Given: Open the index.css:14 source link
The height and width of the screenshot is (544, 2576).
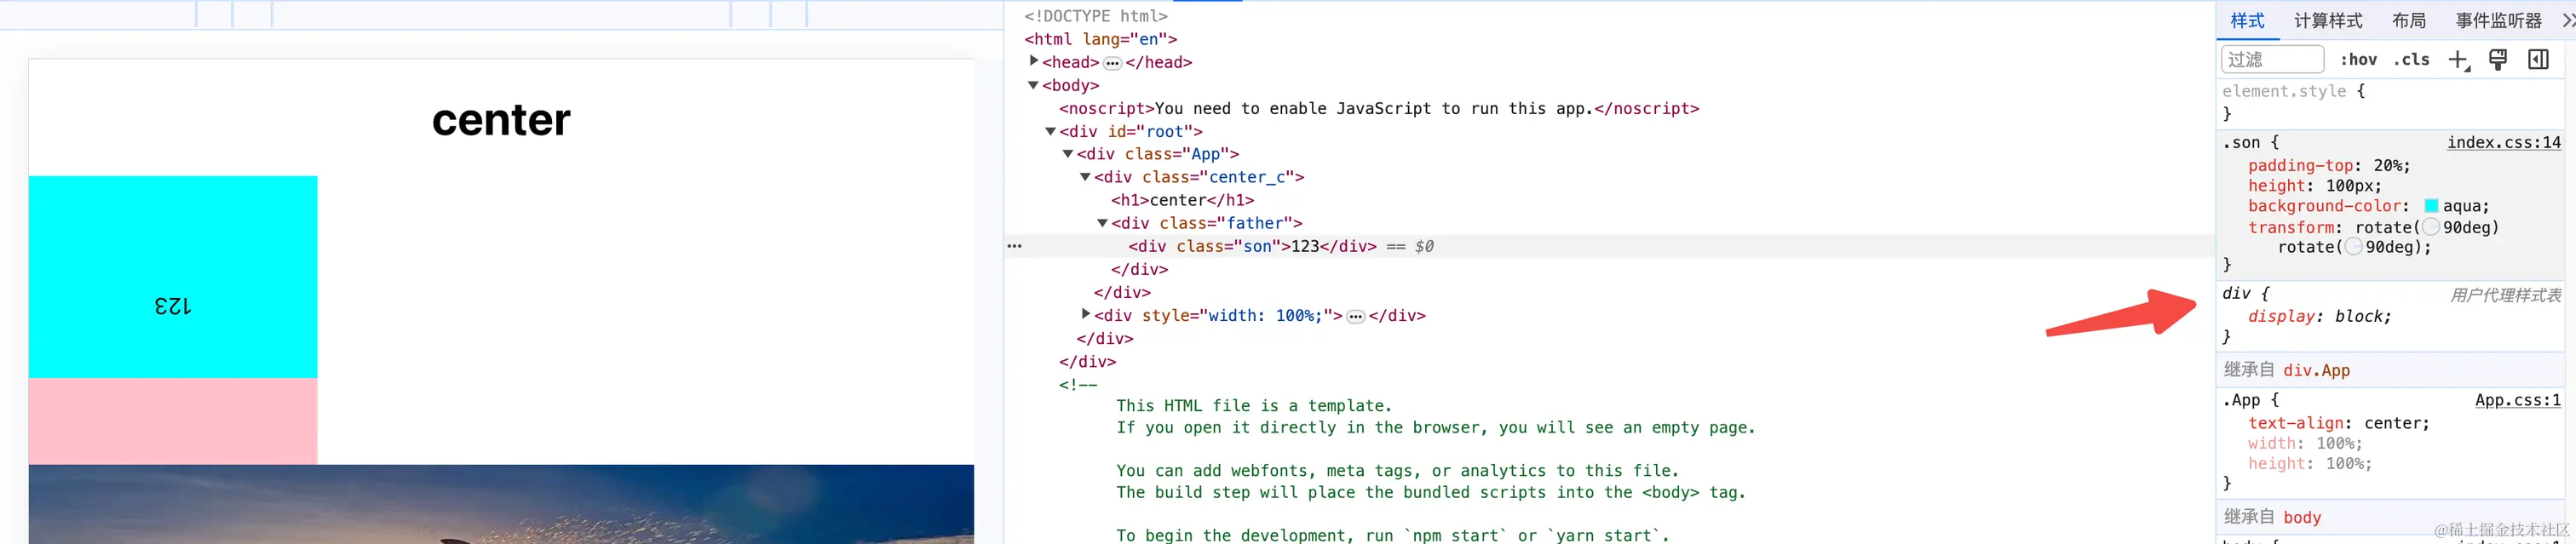Looking at the screenshot, I should pyautogui.click(x=2504, y=142).
